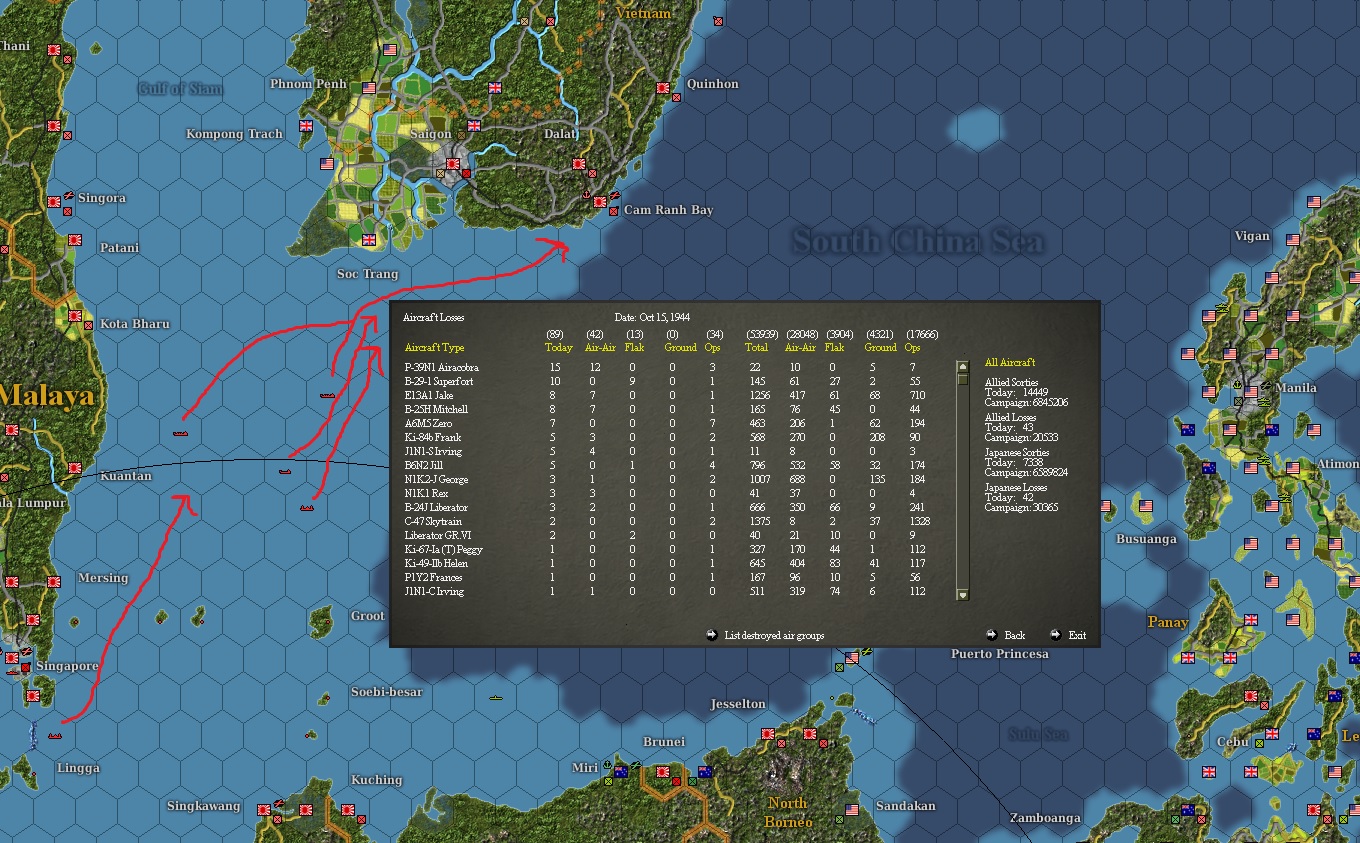1360x843 pixels.
Task: Click the red task force icon near Lingga
Action: coord(55,736)
